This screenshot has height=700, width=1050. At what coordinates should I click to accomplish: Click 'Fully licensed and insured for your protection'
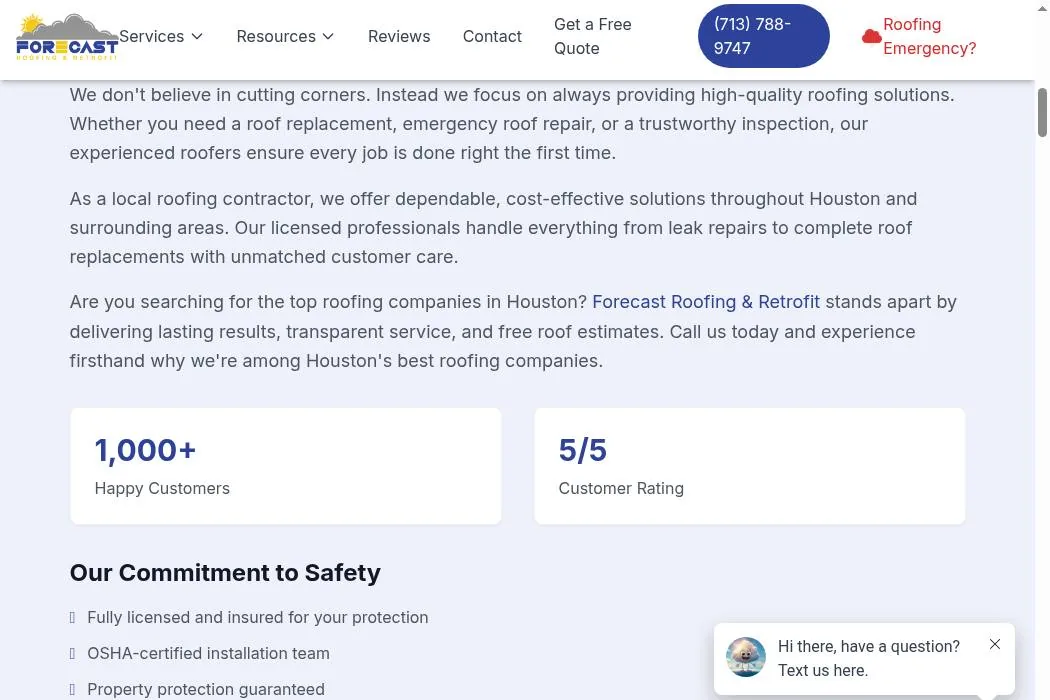pyautogui.click(x=258, y=617)
